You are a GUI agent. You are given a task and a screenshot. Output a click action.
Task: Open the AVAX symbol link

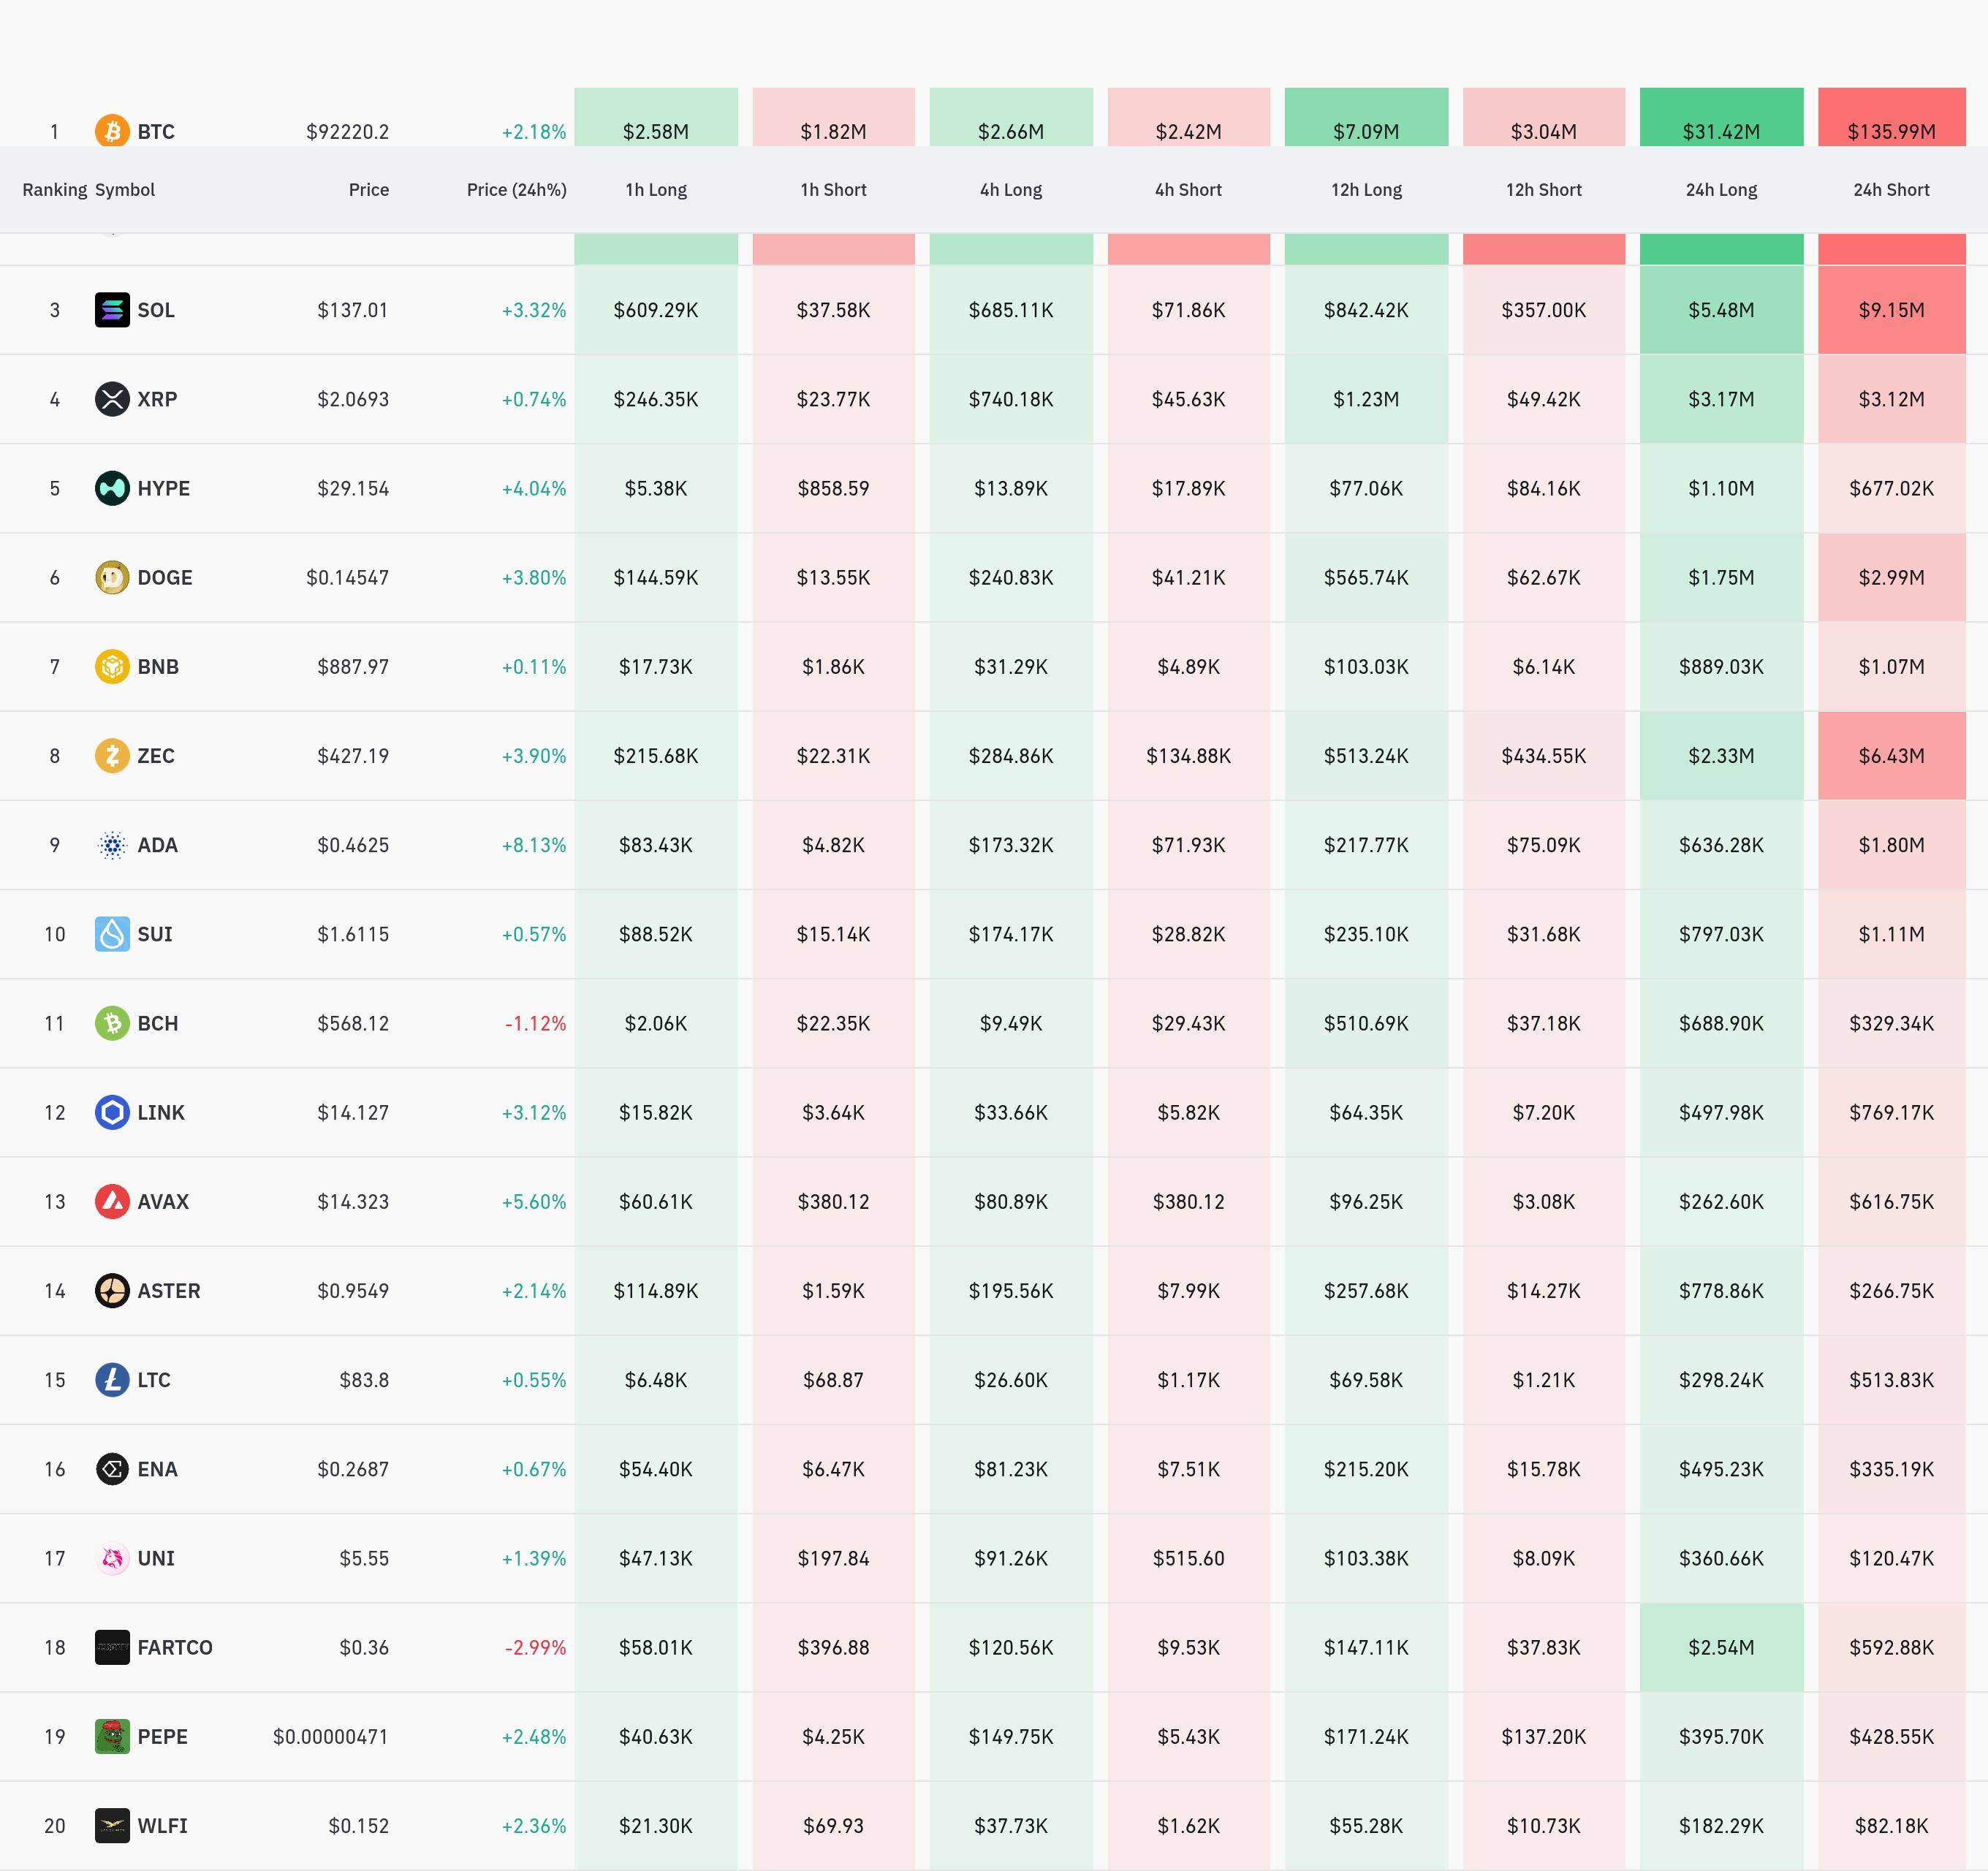(163, 1201)
